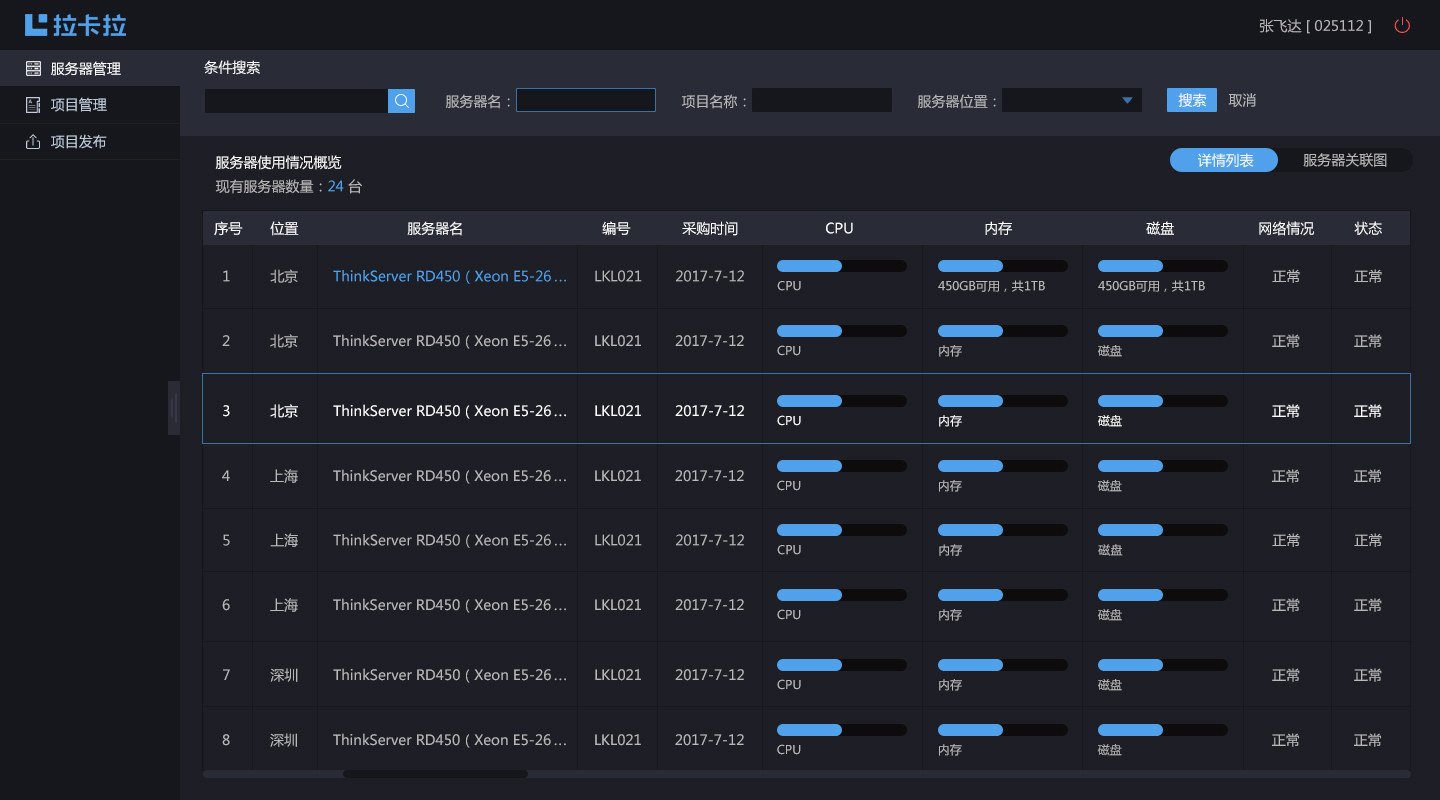Click 状态 正常 in row 7

1368,675
